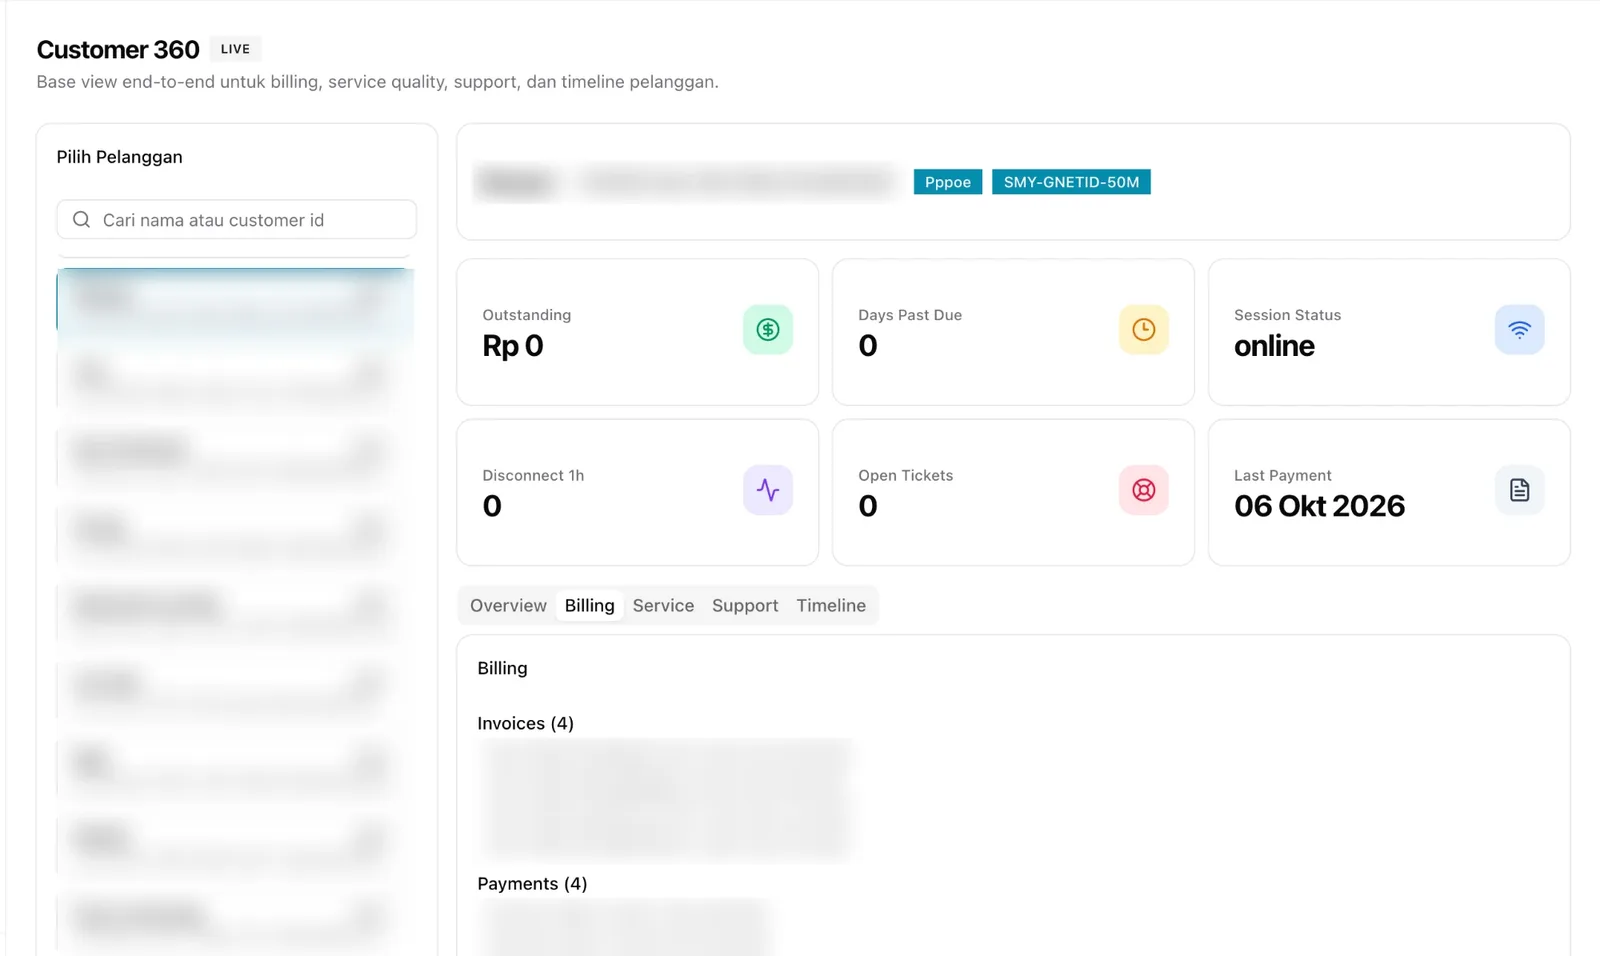Click the 'Days Past Due' label

pyautogui.click(x=910, y=315)
